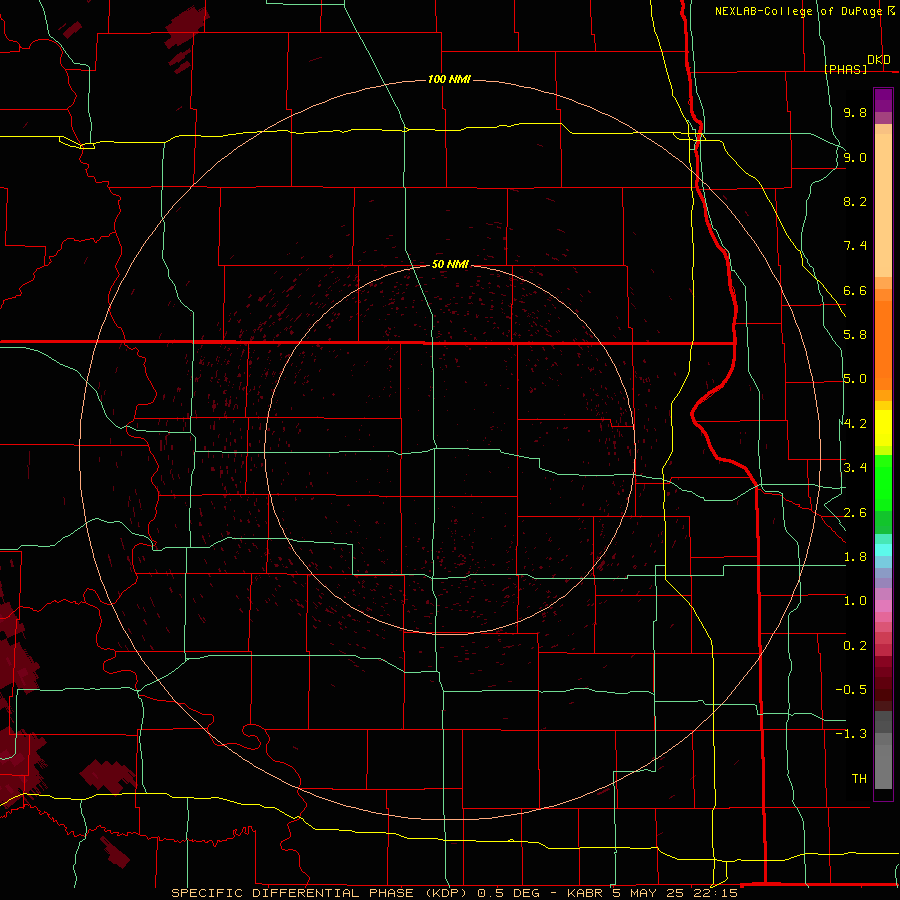
Task: Pick the pink color bar segment
Action: pos(883,606)
